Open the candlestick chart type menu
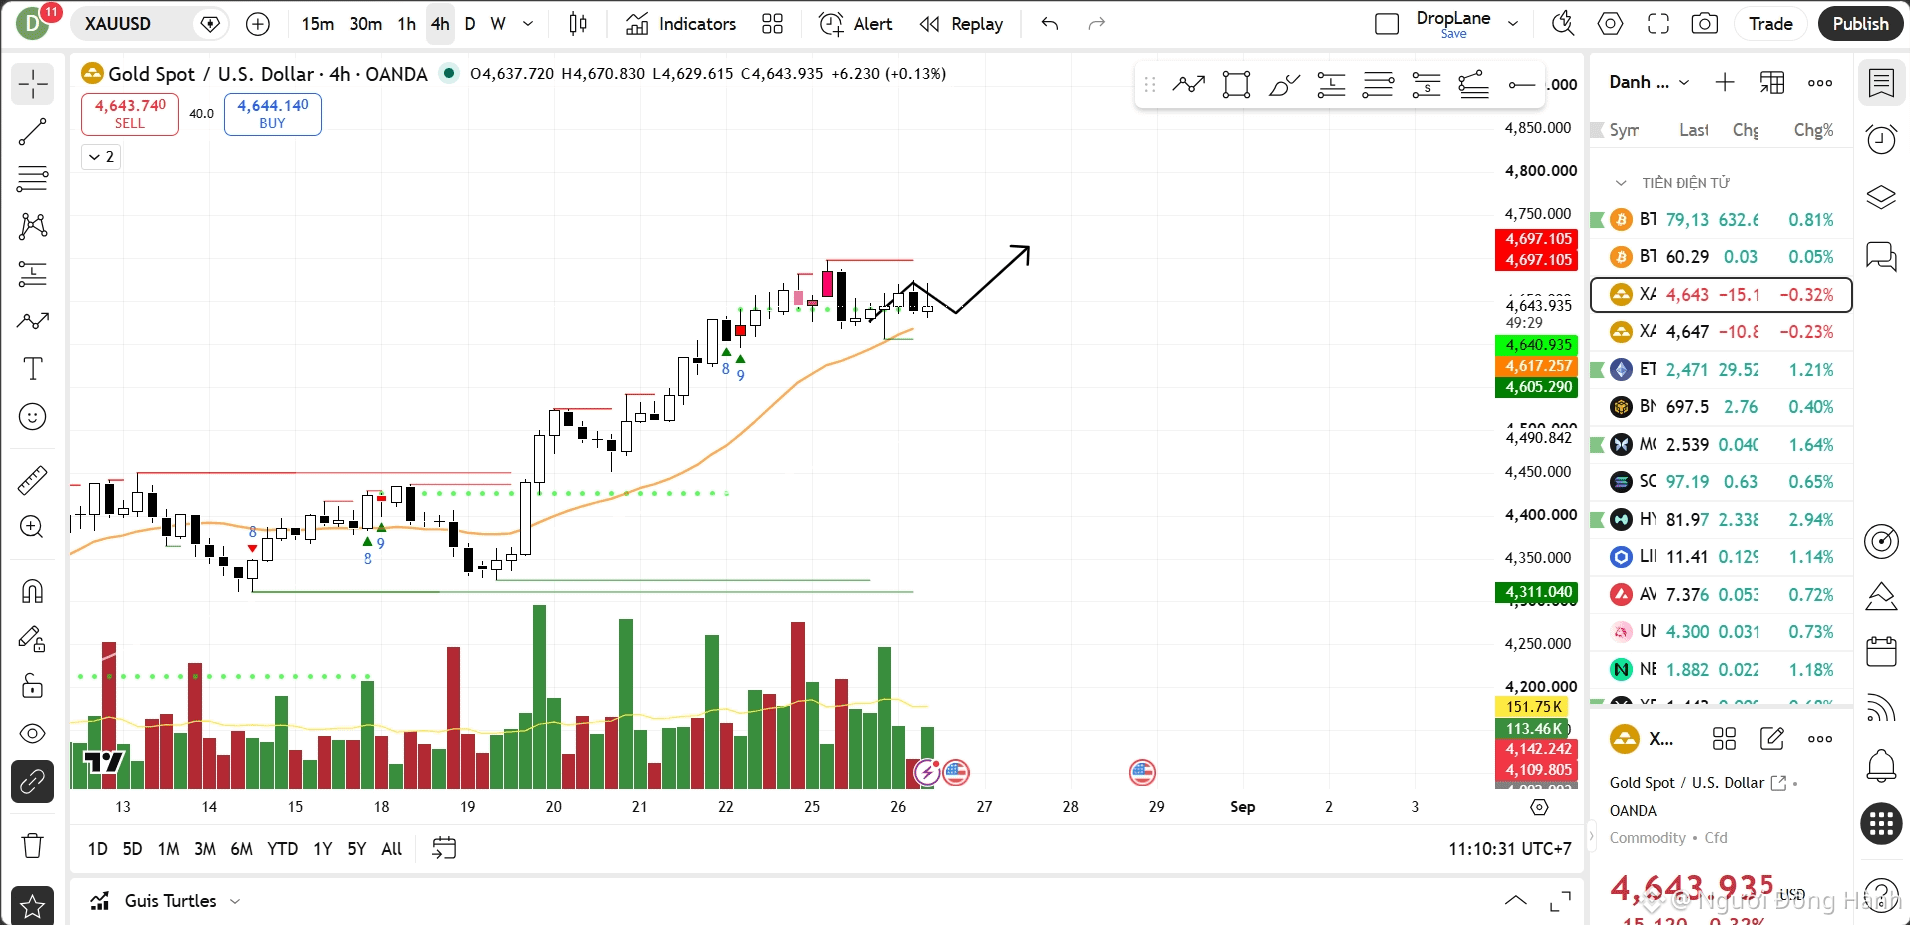The image size is (1910, 925). 578,24
